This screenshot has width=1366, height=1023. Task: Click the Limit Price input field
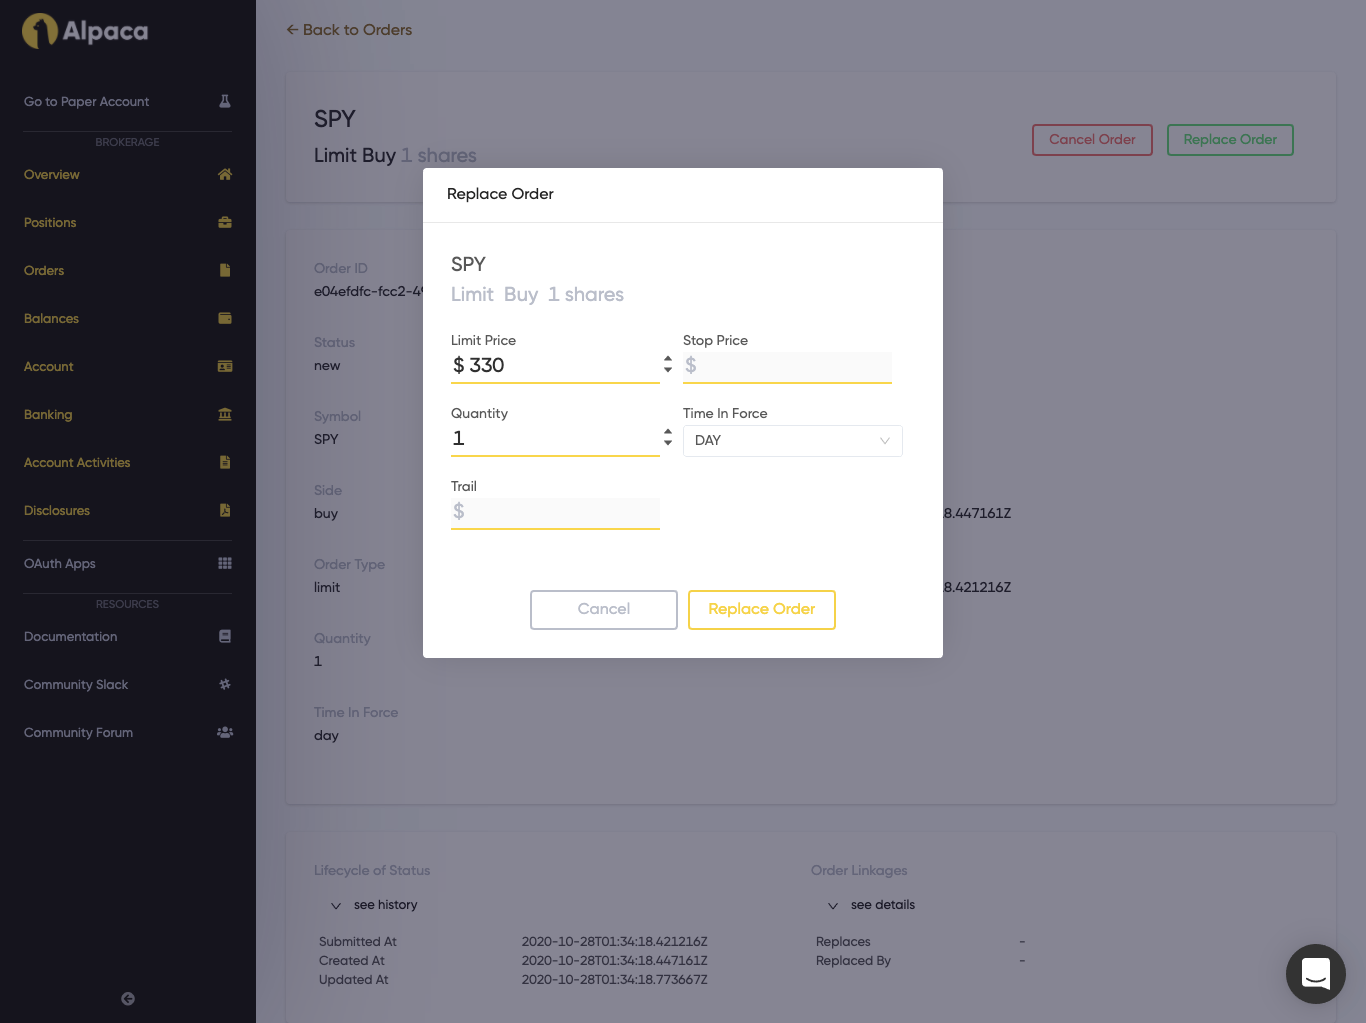click(x=555, y=366)
